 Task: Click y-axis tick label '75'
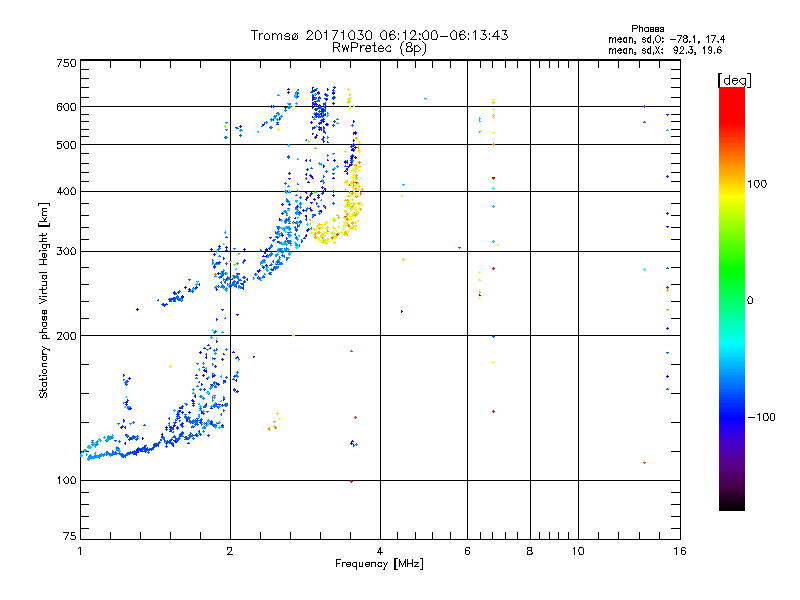point(70,536)
